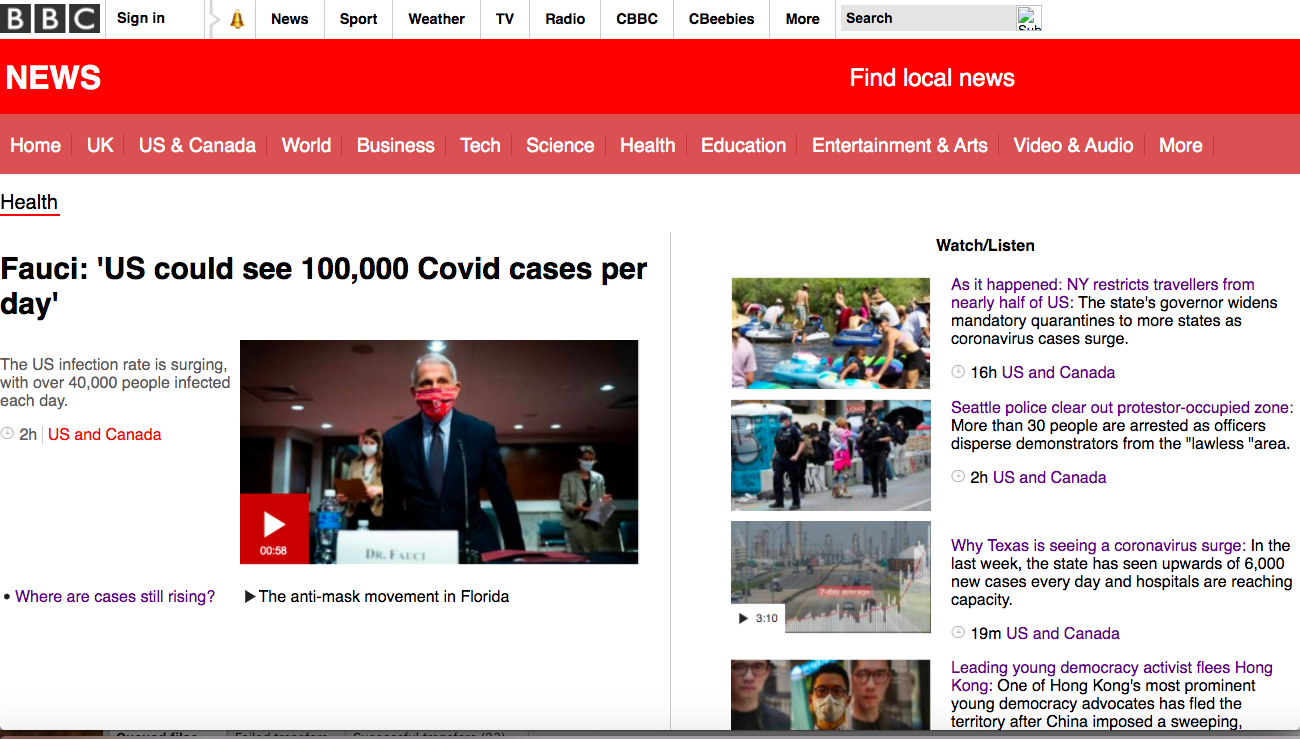The image size is (1300, 739).
Task: Open the UK section tab
Action: (x=100, y=145)
